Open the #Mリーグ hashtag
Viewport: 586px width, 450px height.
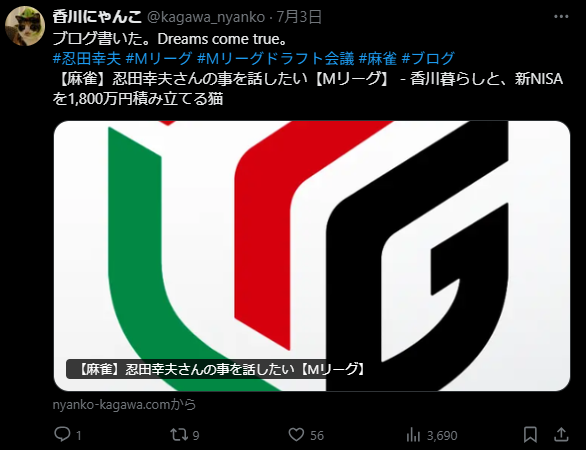click(x=159, y=59)
